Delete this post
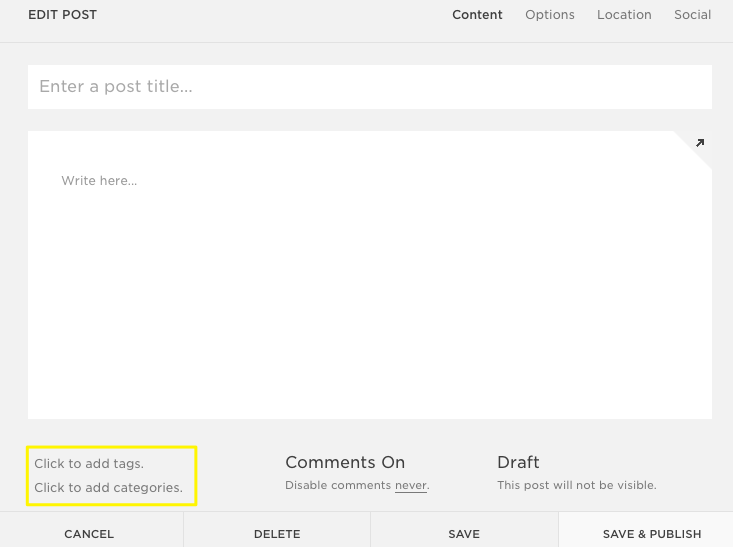 (277, 534)
